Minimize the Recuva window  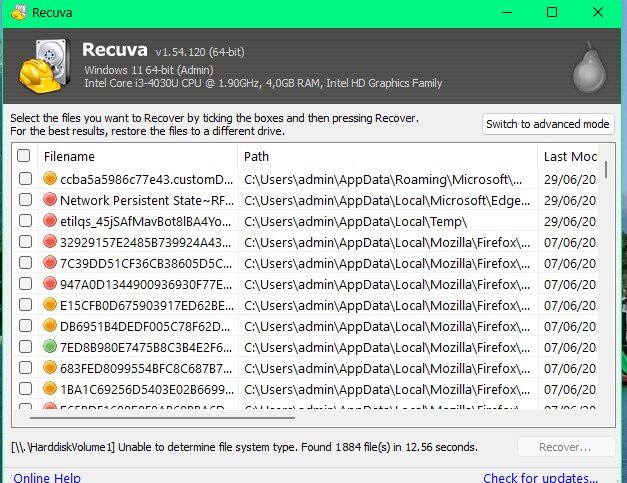[x=507, y=12]
